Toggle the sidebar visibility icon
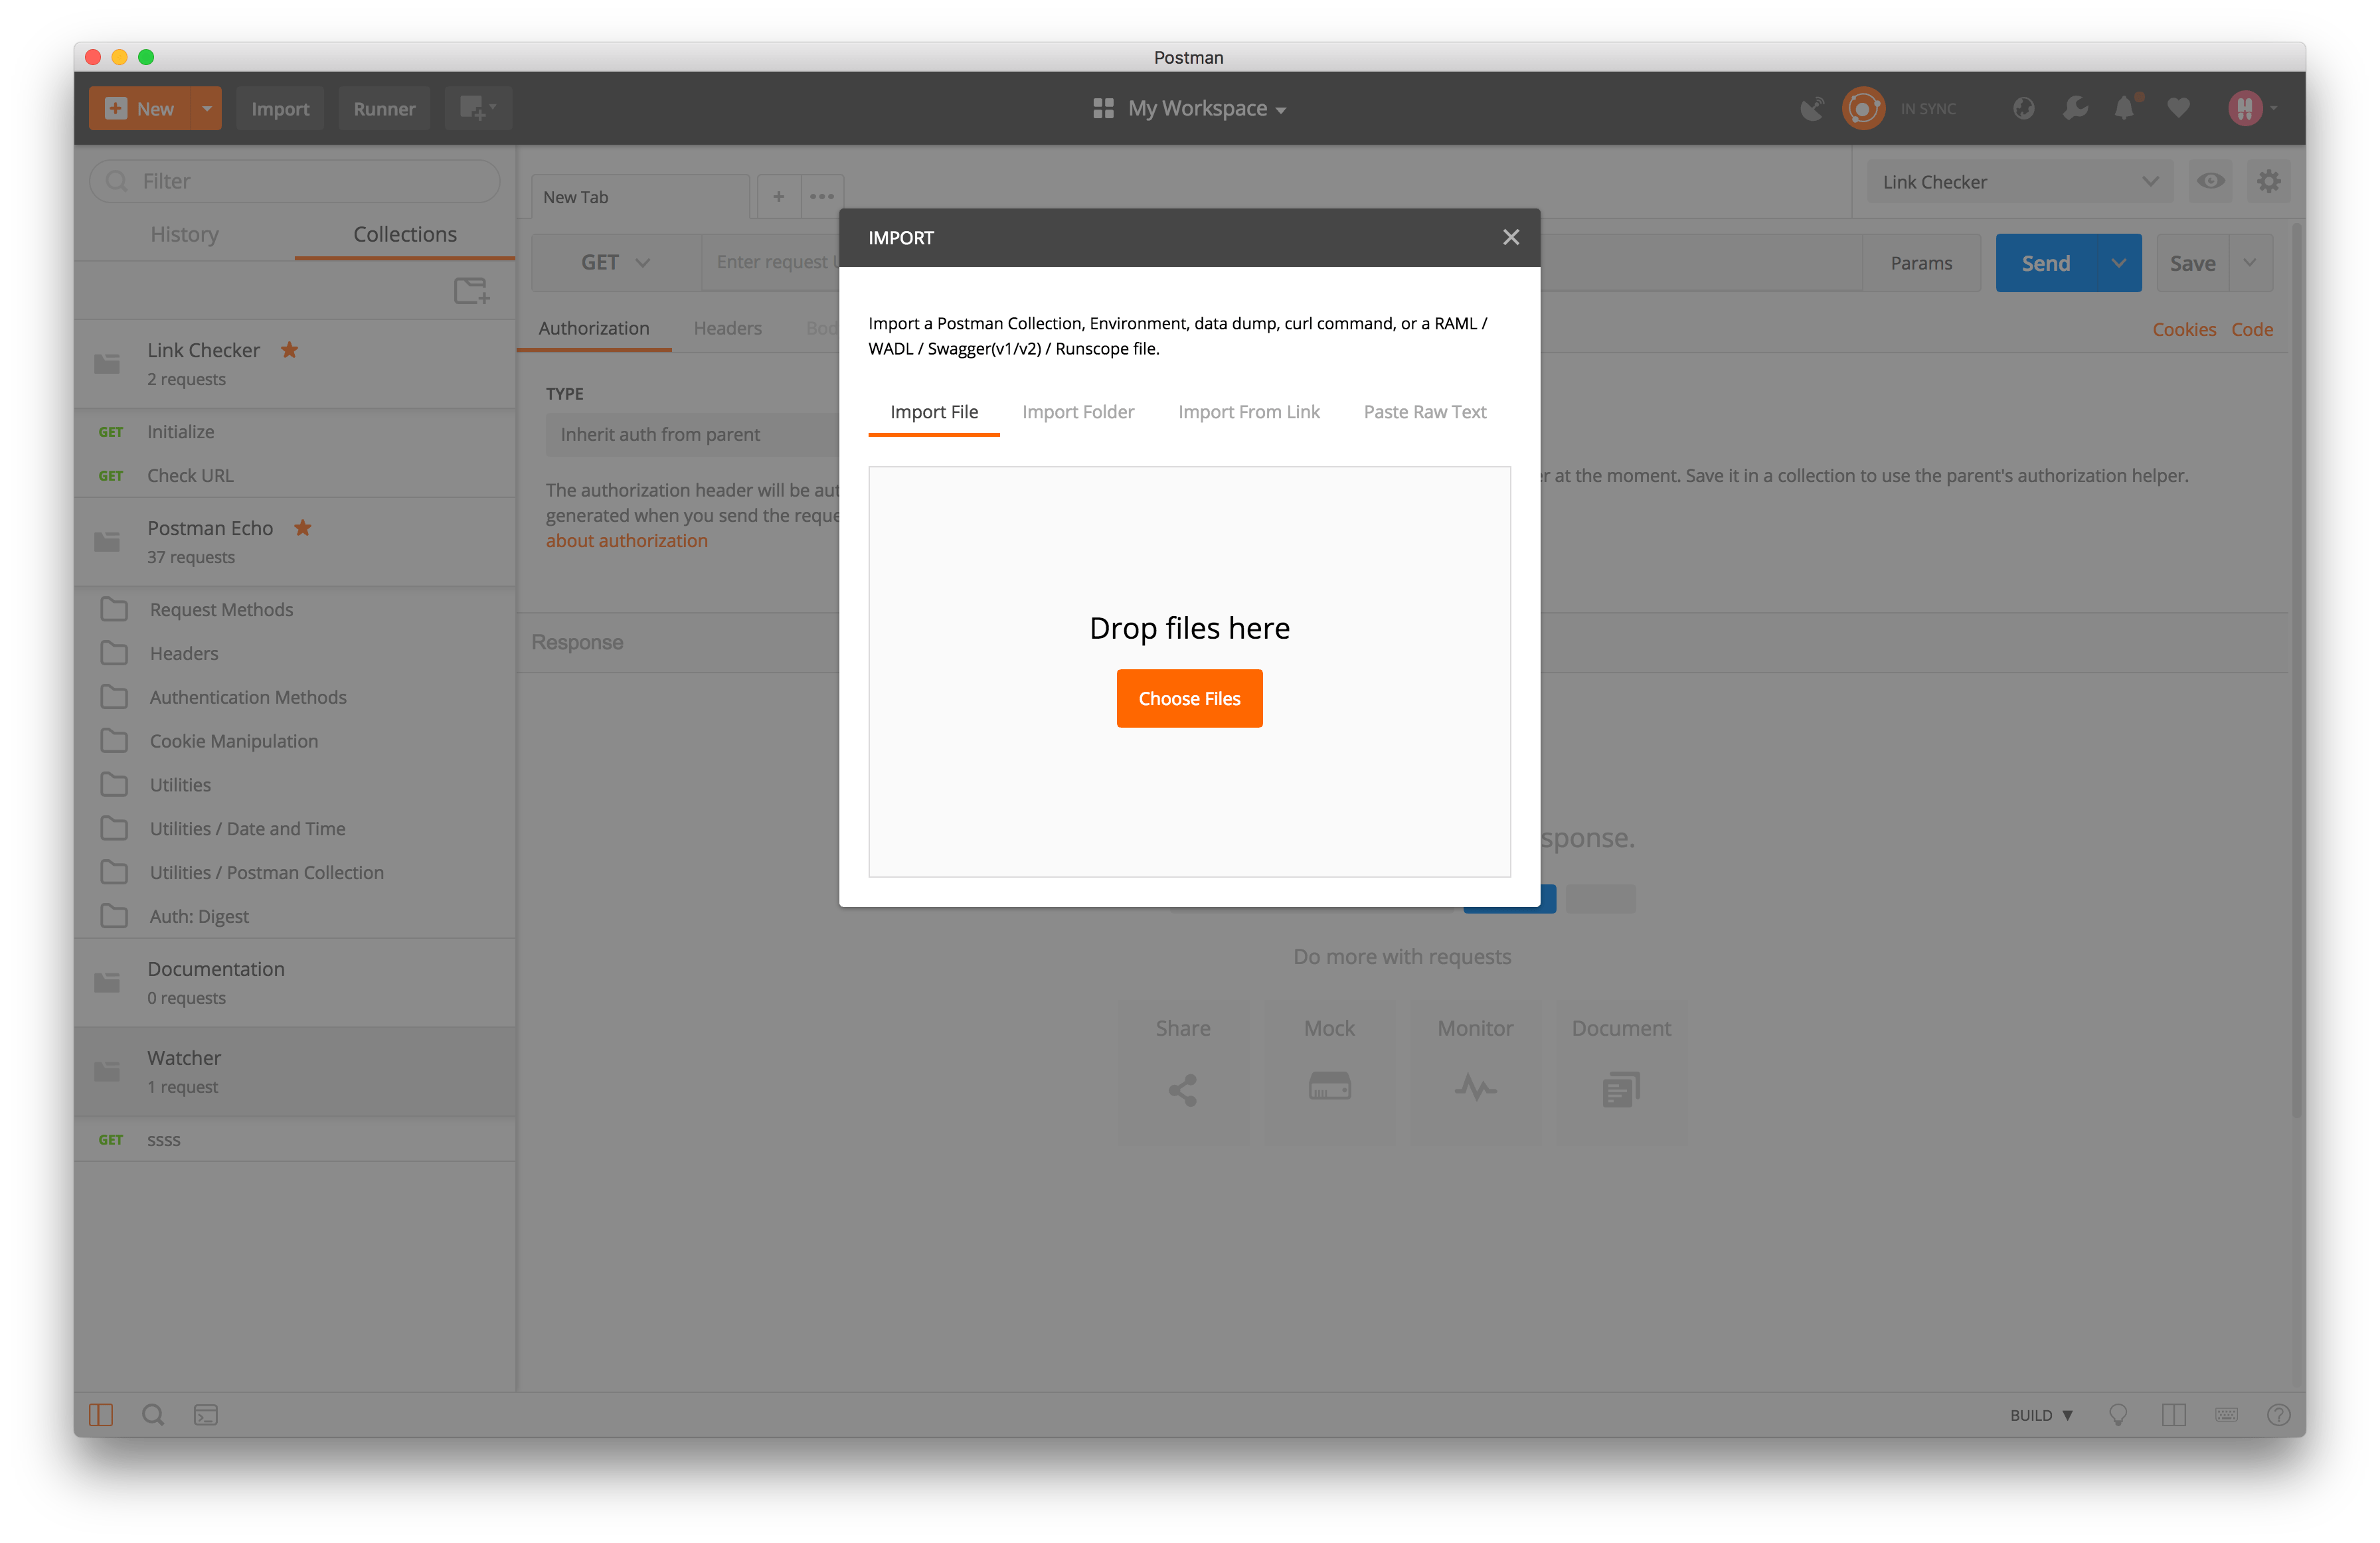2380x1543 pixels. [101, 1414]
